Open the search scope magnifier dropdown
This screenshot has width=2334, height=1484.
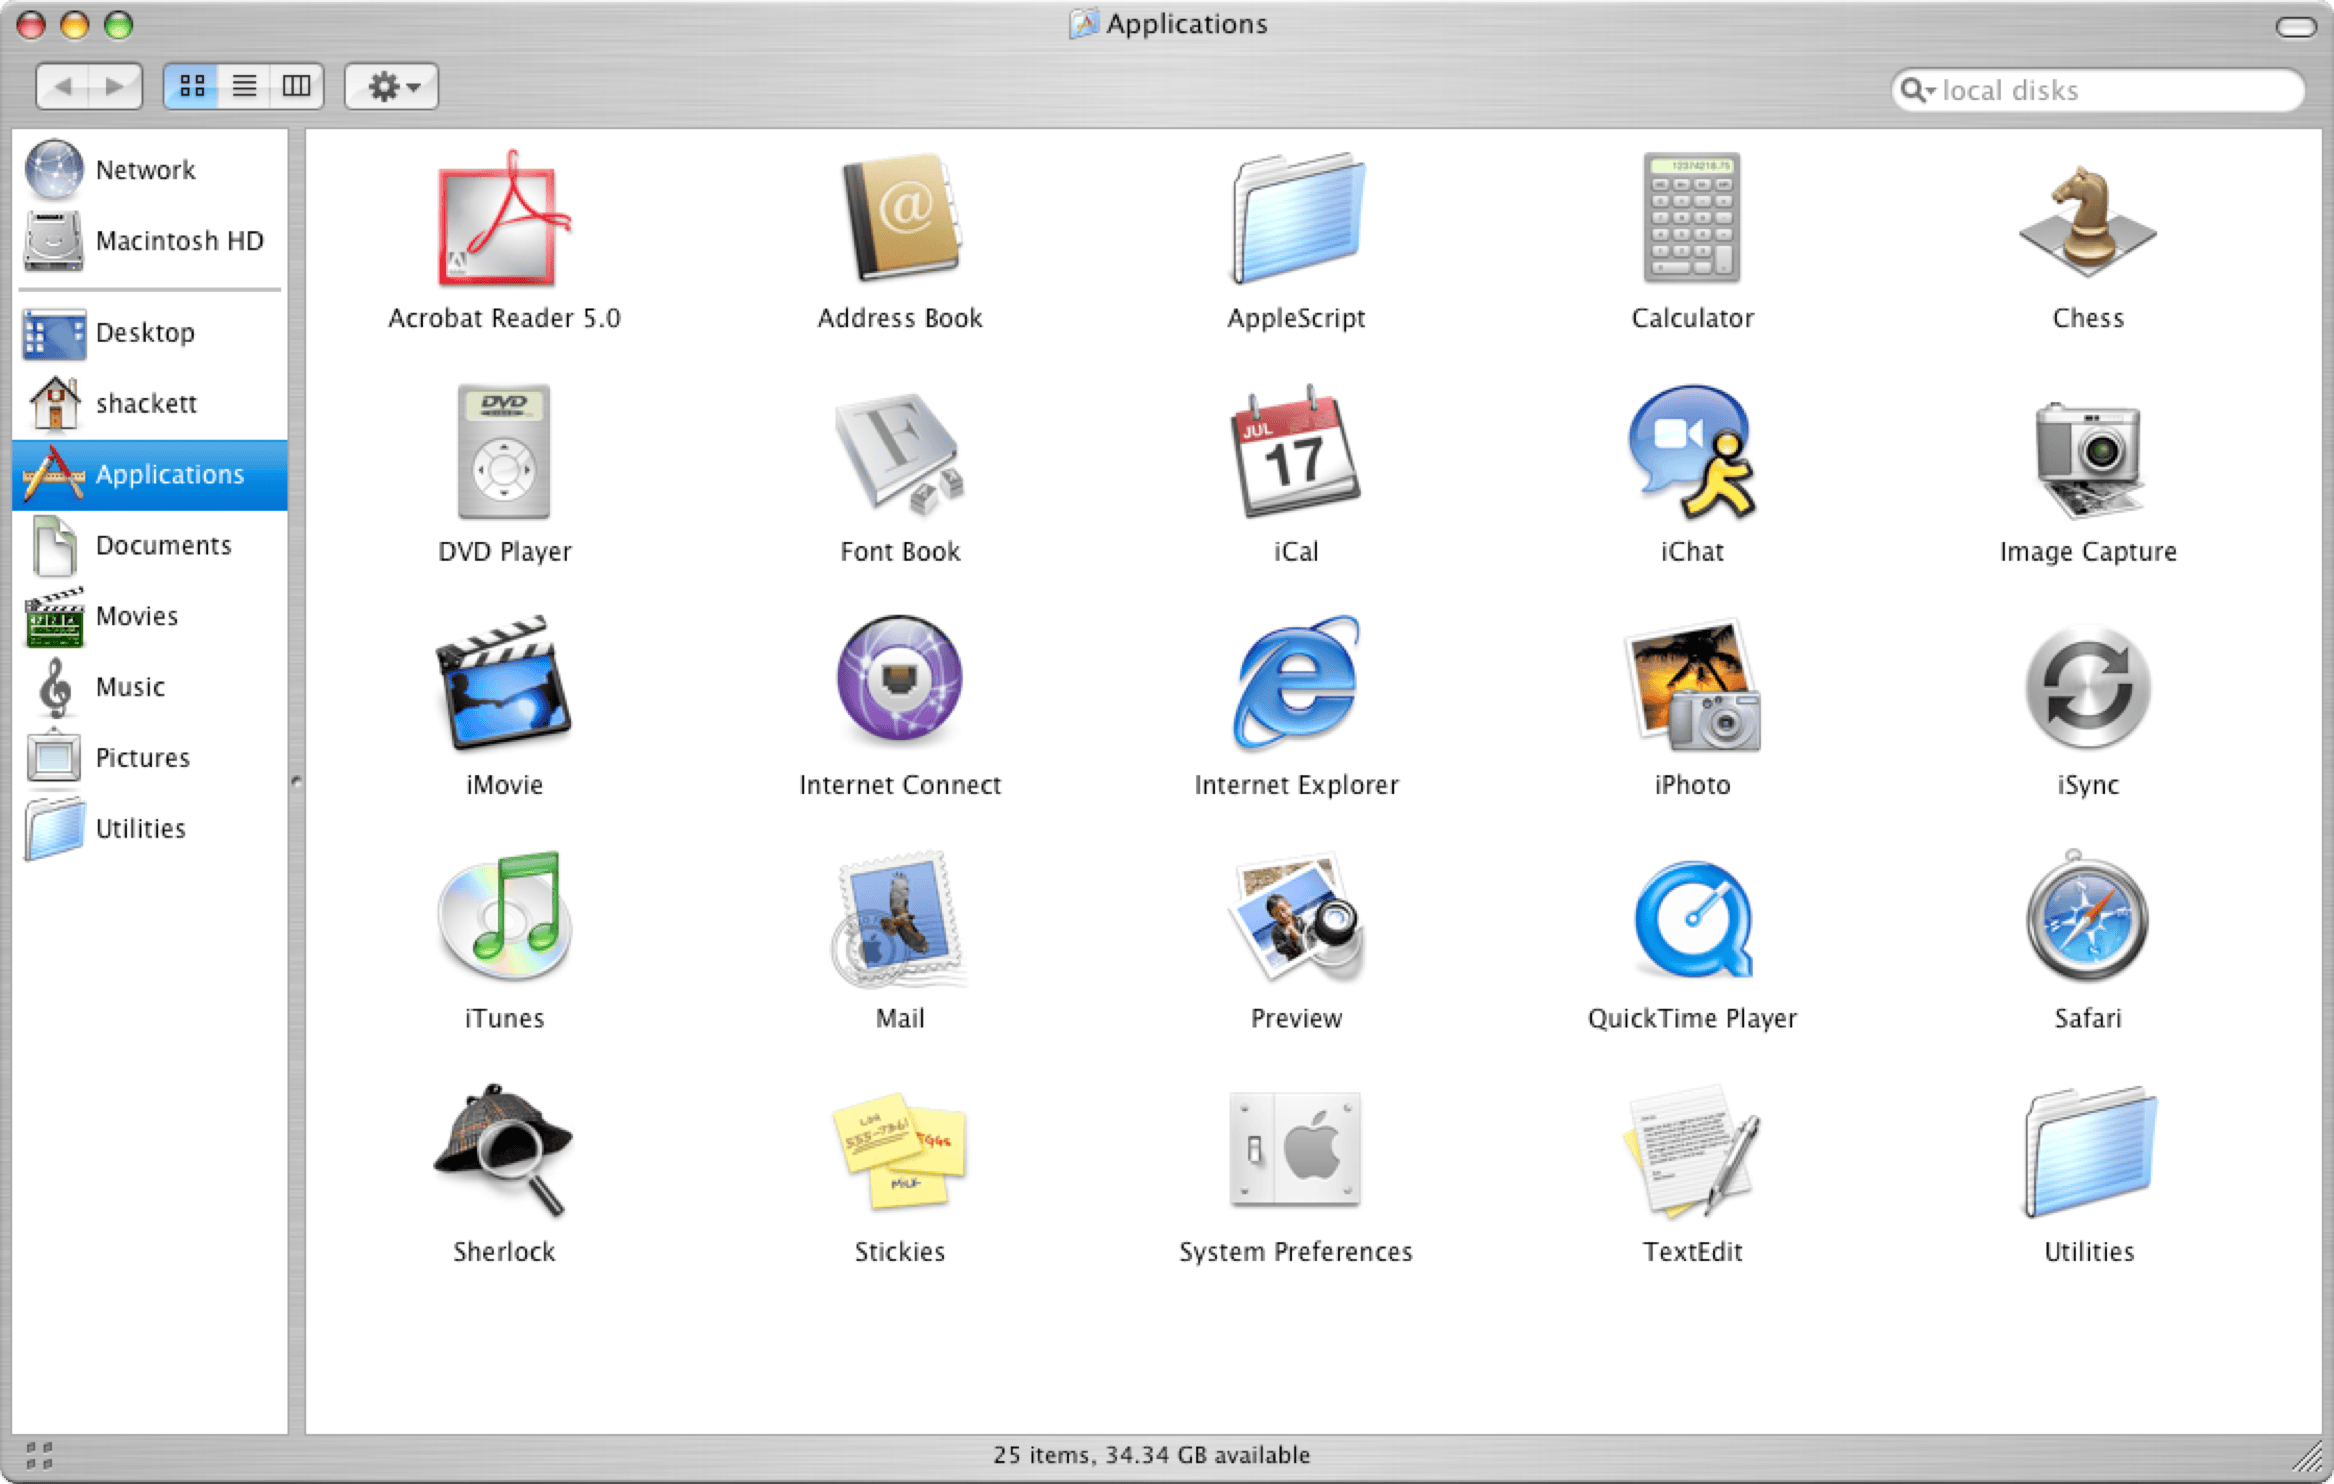[1917, 90]
